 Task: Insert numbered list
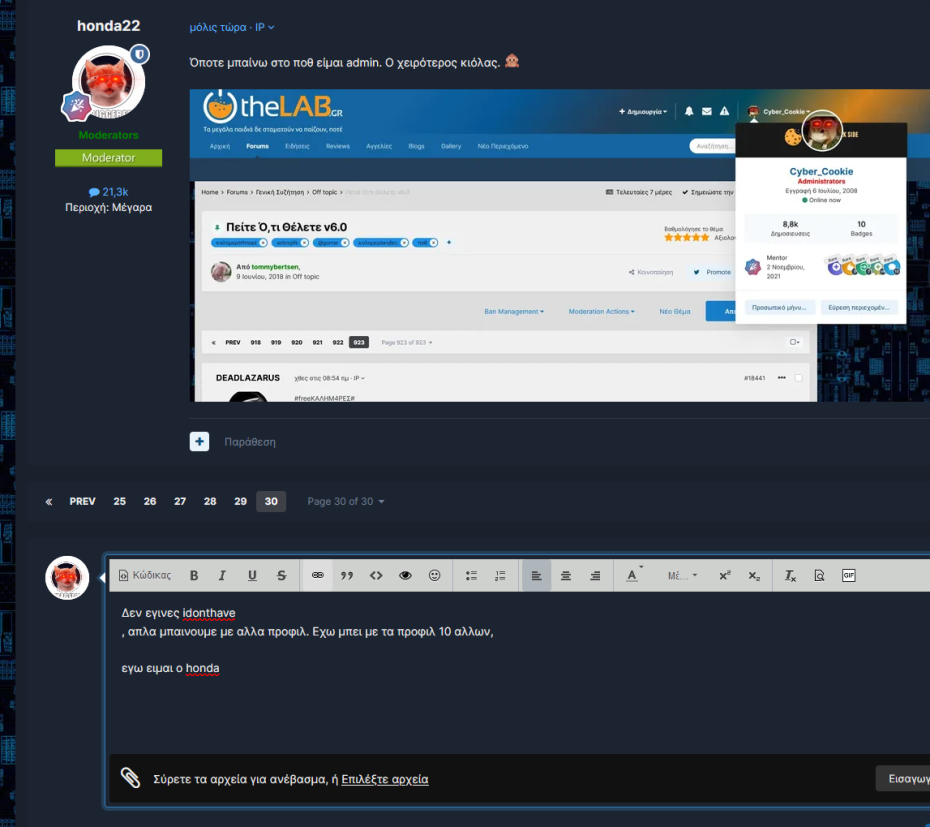[x=501, y=575]
